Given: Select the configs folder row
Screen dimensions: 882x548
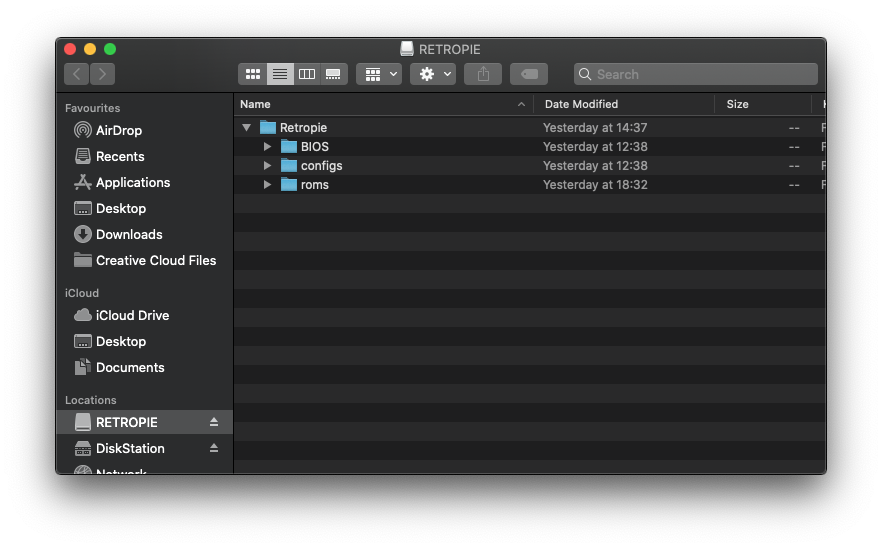Looking at the screenshot, I should pos(530,166).
